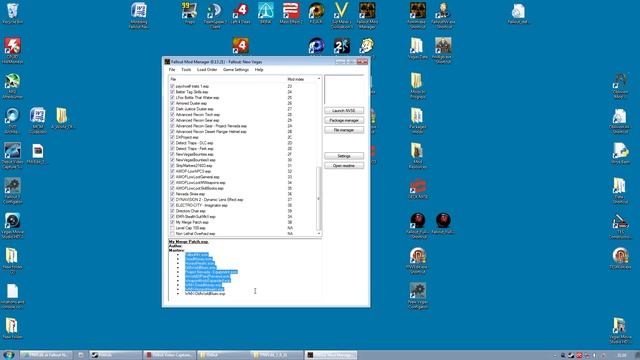Click the mod list scrollbar up arrow

[319, 79]
